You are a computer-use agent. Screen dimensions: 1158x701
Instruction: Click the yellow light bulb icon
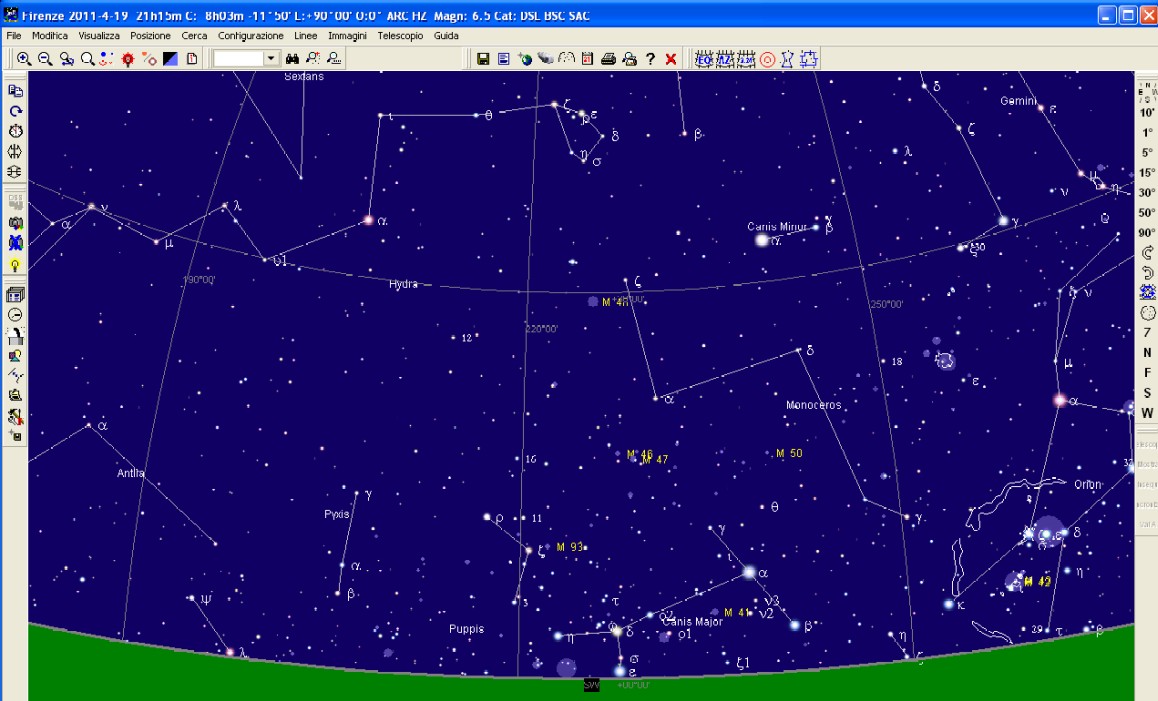(15, 264)
